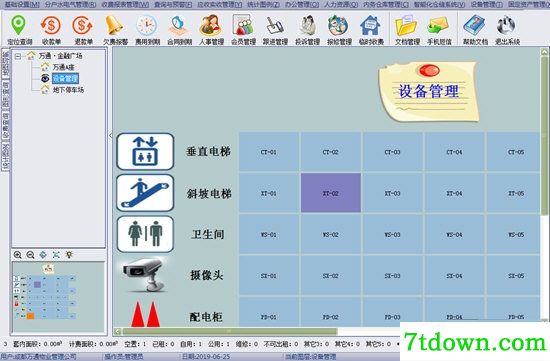Viewport: 550px width, 361px height.
Task: Click the restroom icon
Action: pyautogui.click(x=145, y=234)
